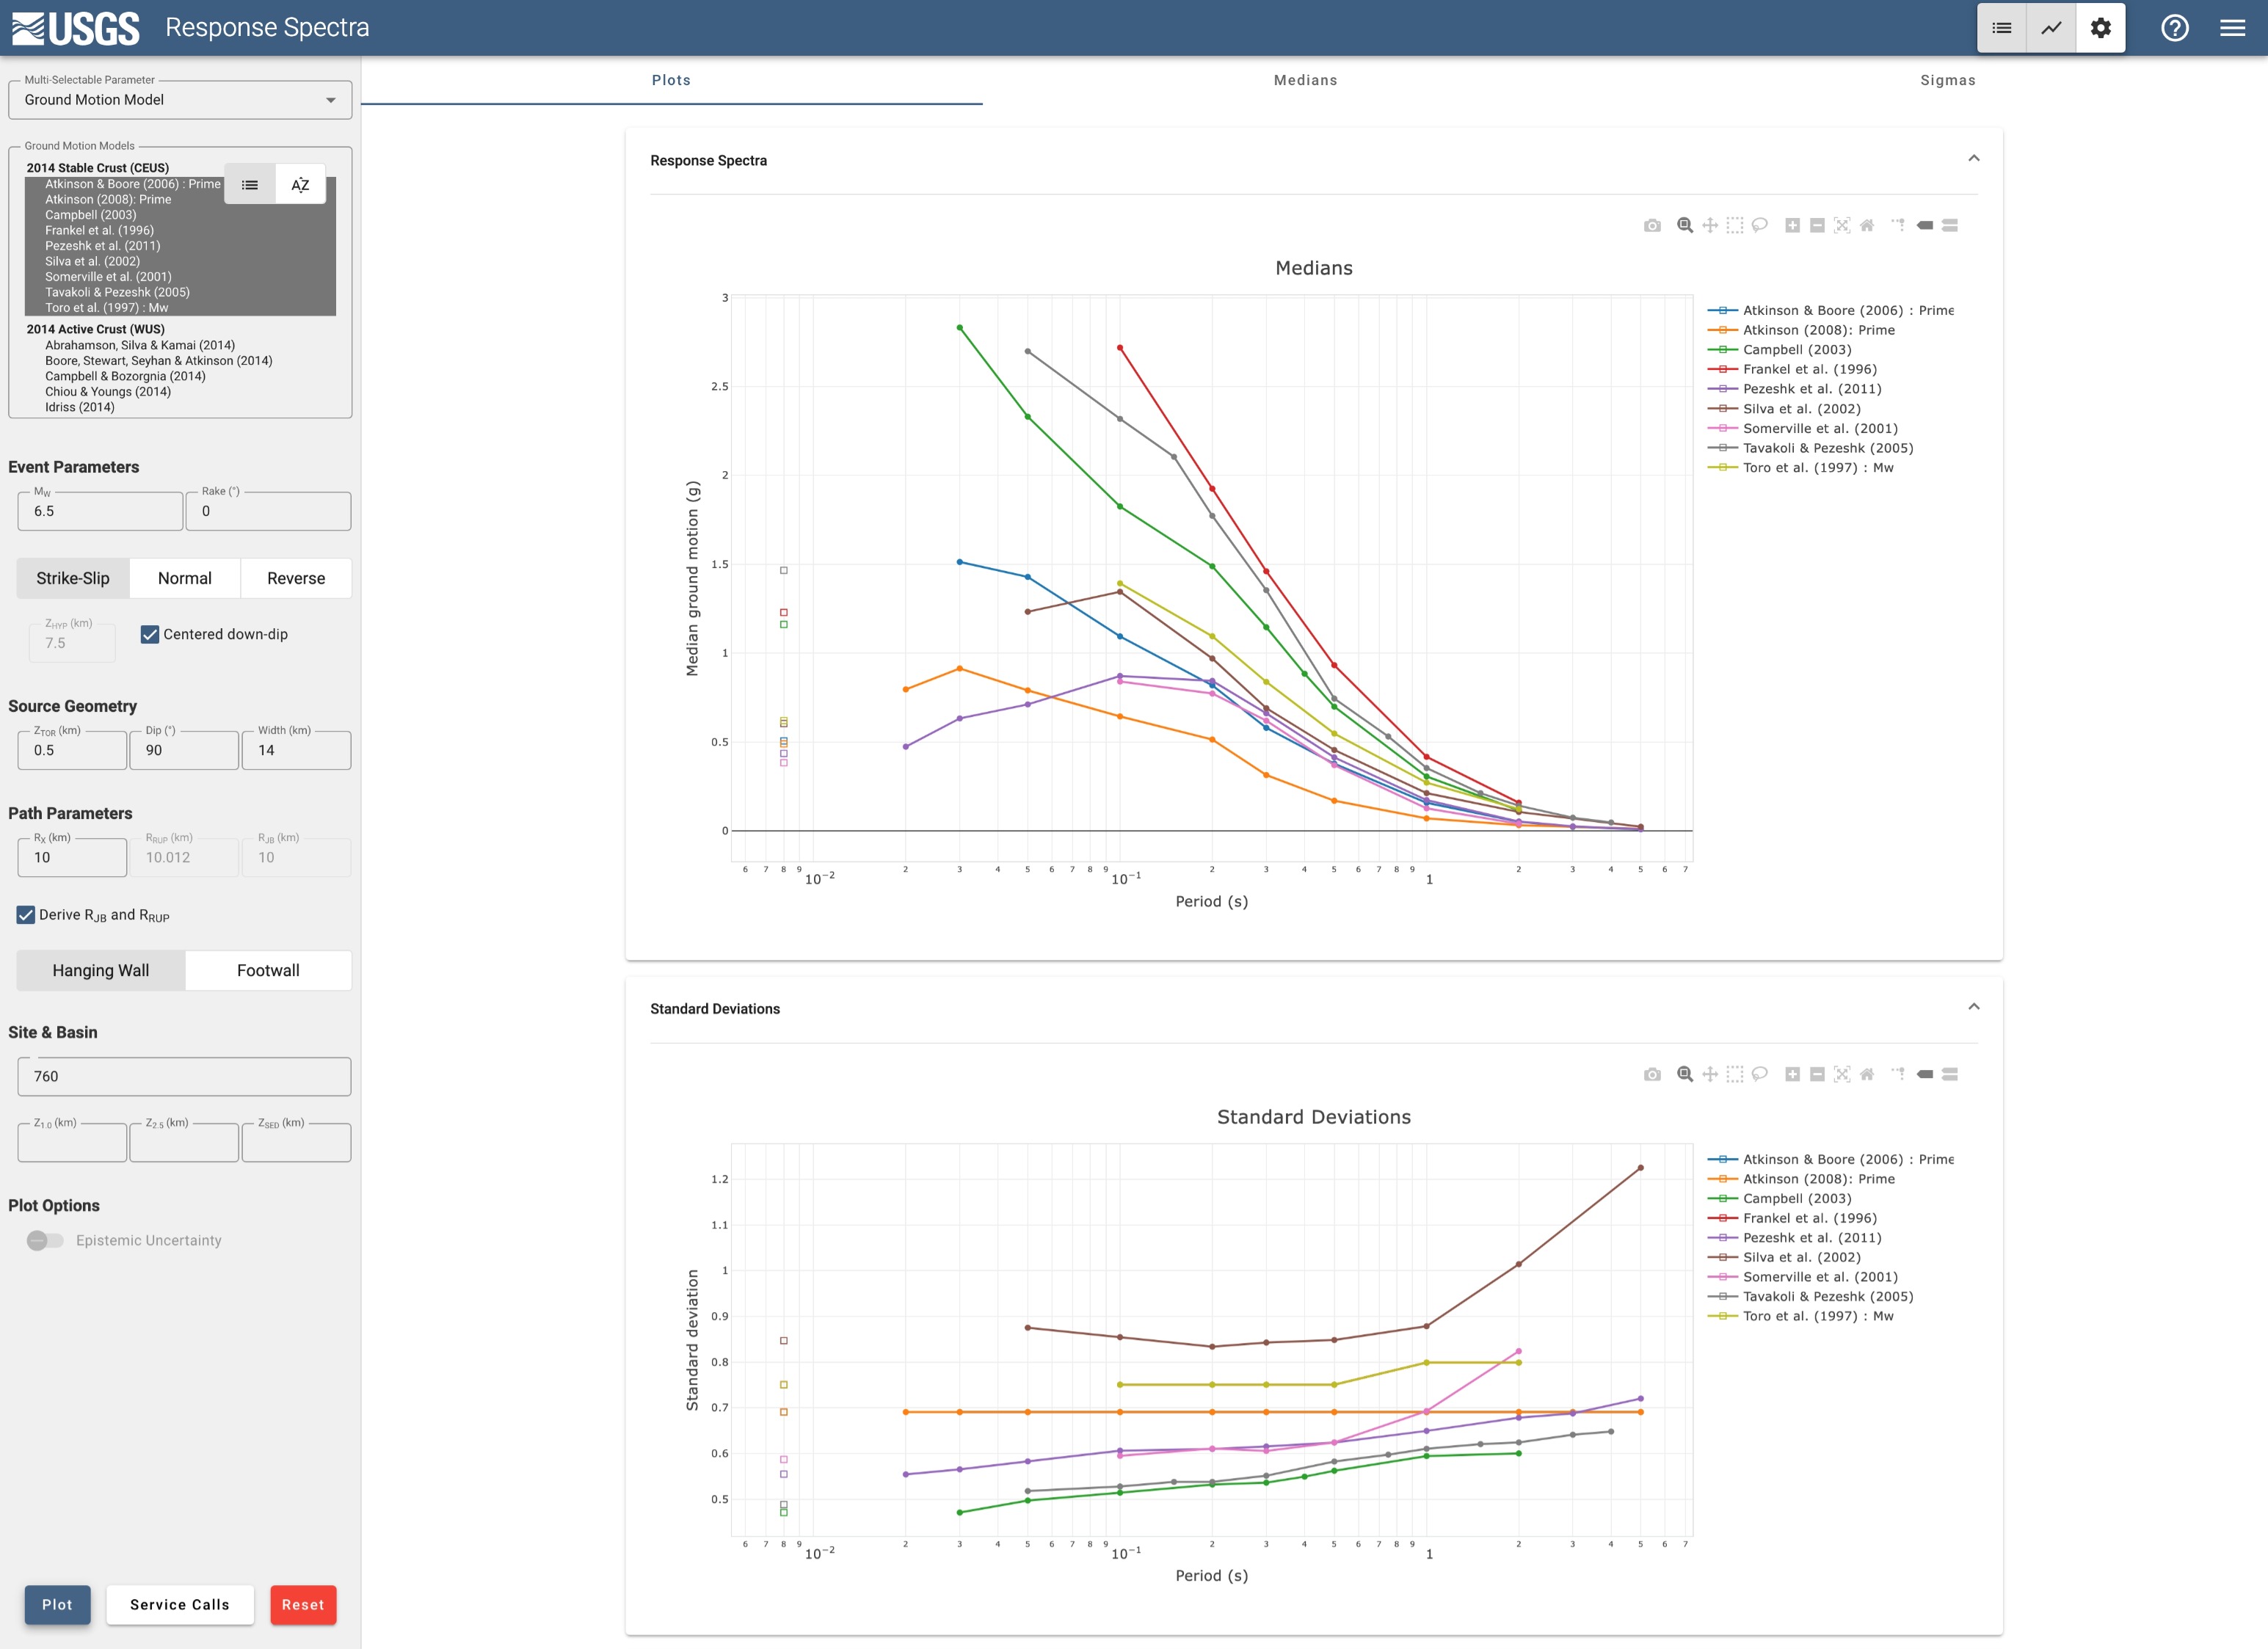Click Zoom out minus icon on Medians plot
The width and height of the screenshot is (2268, 1649).
pos(1817,226)
